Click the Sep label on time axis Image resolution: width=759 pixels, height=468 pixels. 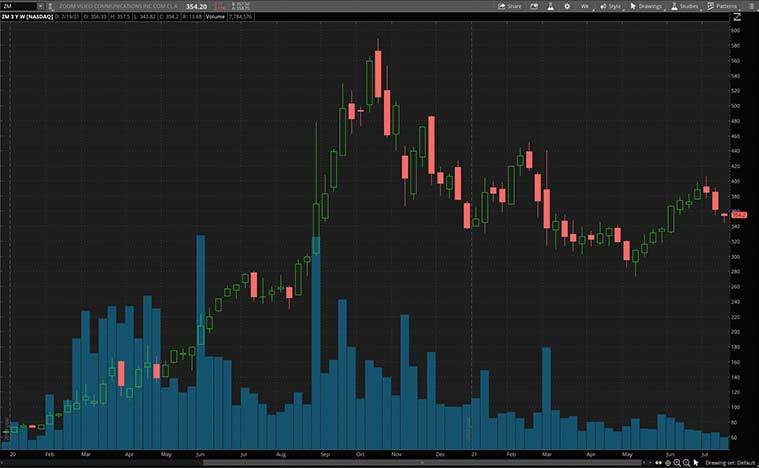tap(325, 454)
